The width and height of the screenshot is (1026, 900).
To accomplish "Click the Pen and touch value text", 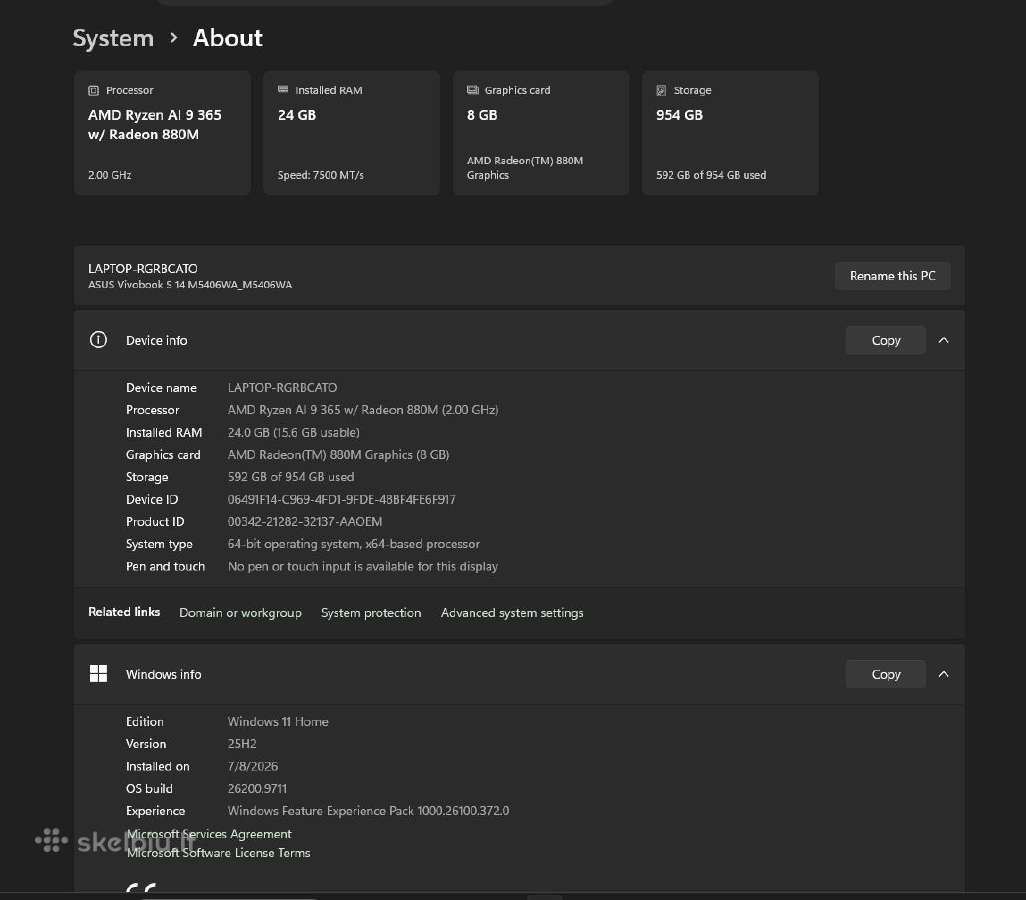I will coord(363,566).
